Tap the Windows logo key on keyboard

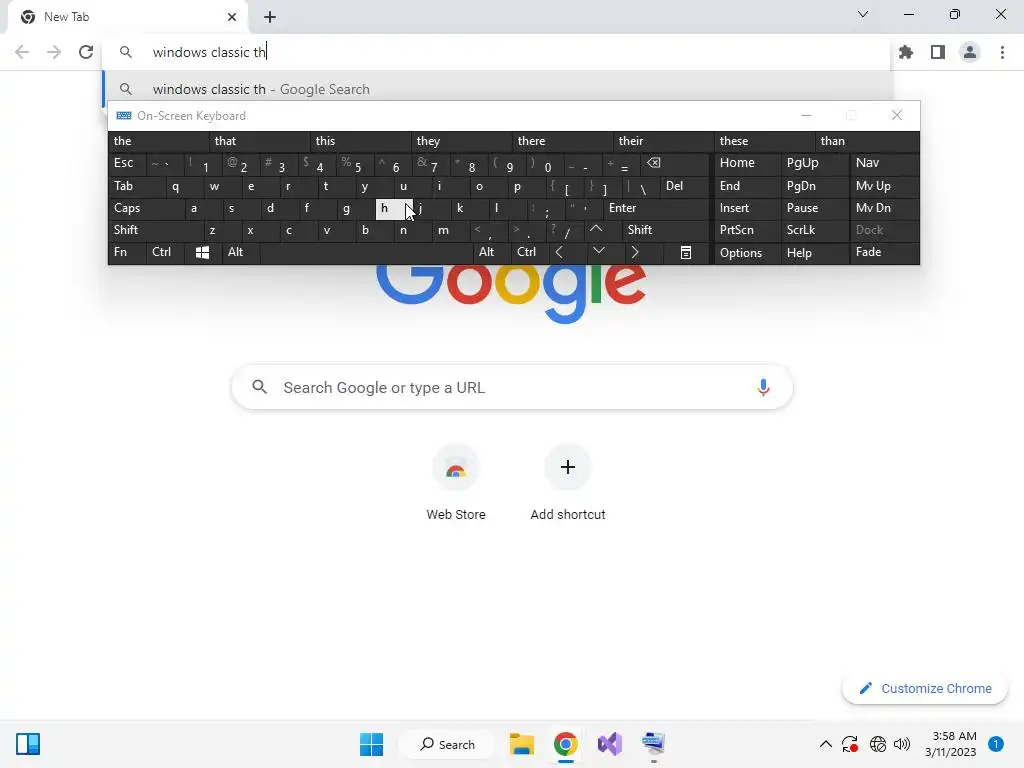tap(202, 253)
